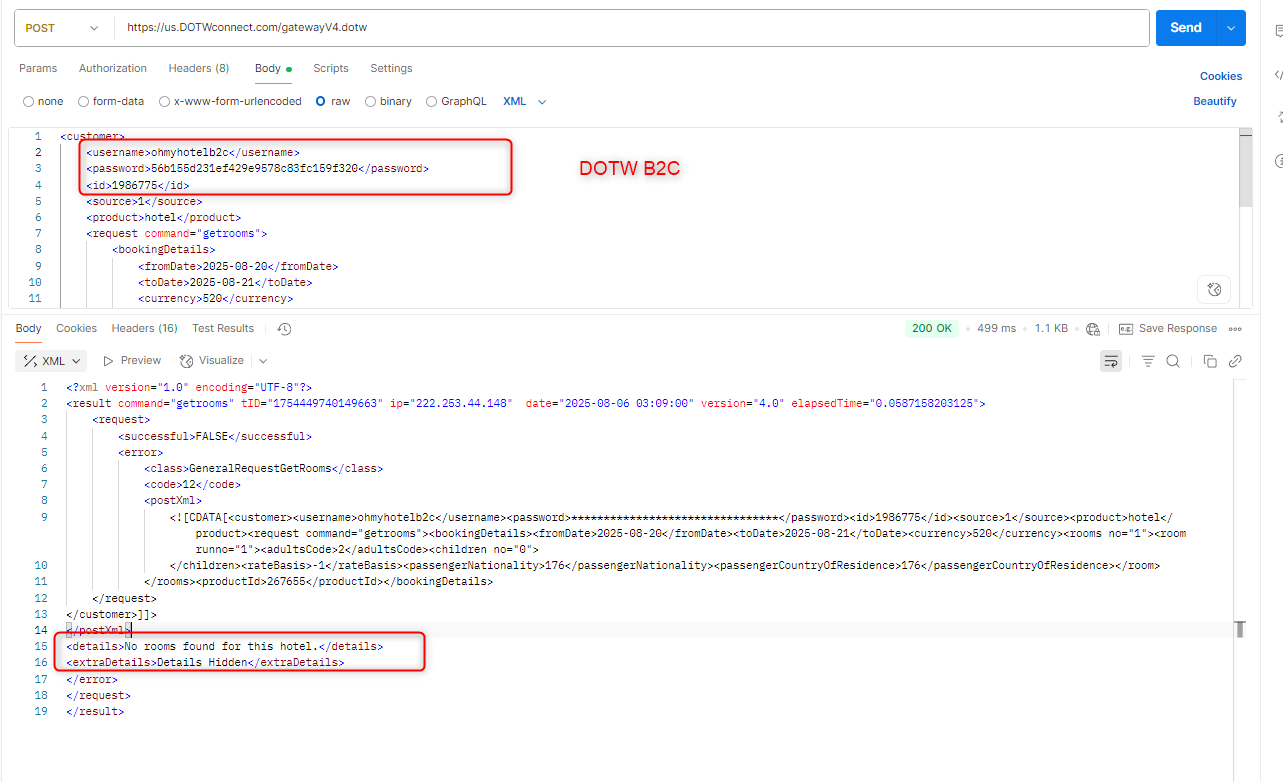Open the response Cookies tab
The image size is (1283, 782).
pyautogui.click(x=76, y=328)
